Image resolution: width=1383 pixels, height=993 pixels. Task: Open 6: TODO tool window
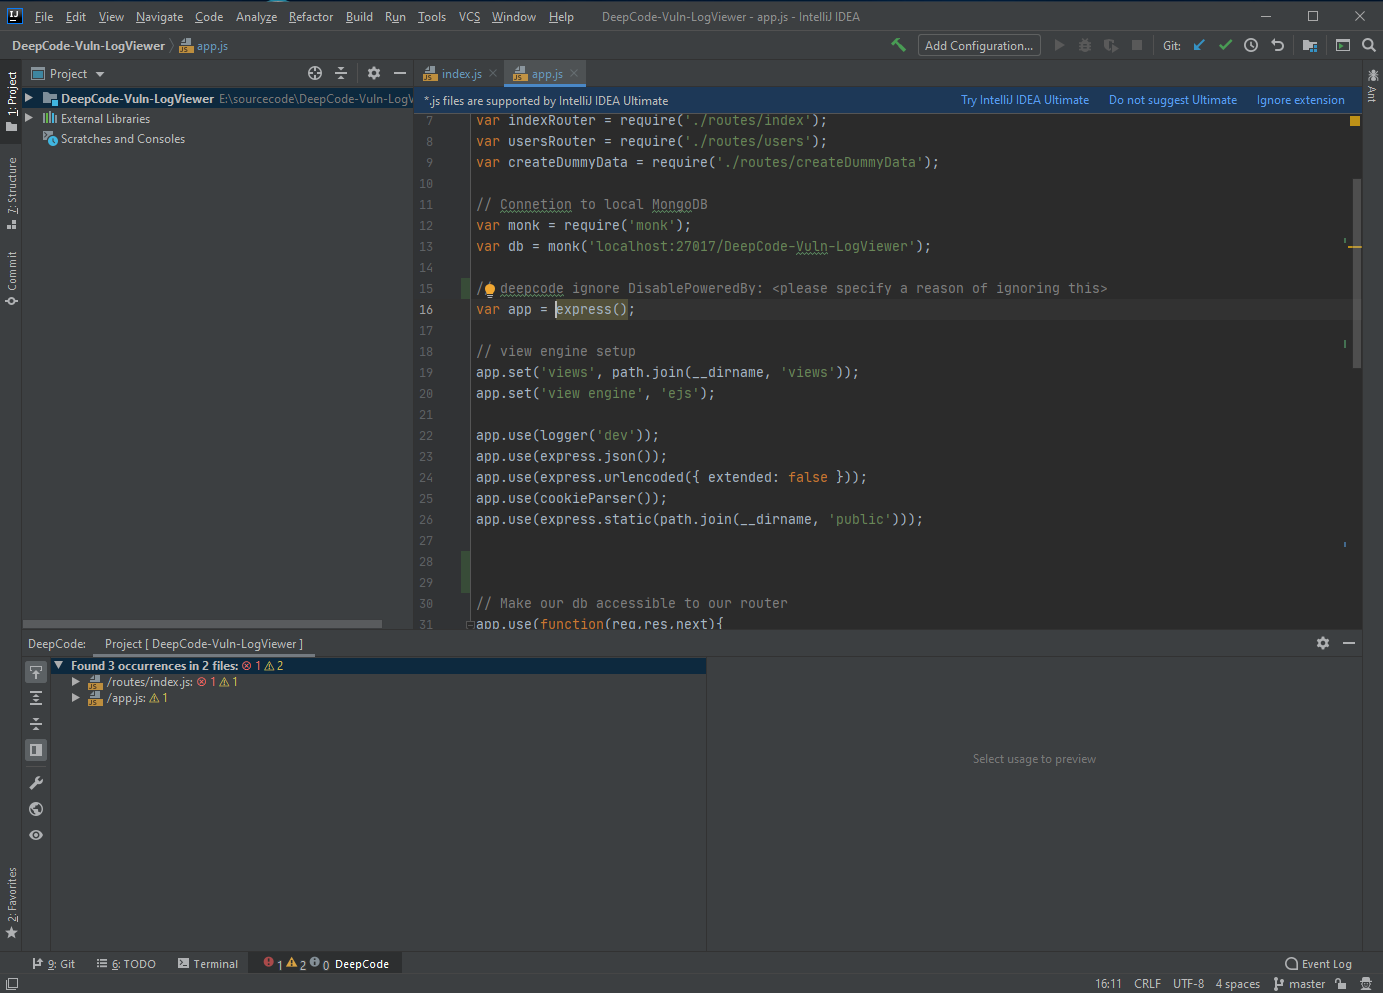126,964
